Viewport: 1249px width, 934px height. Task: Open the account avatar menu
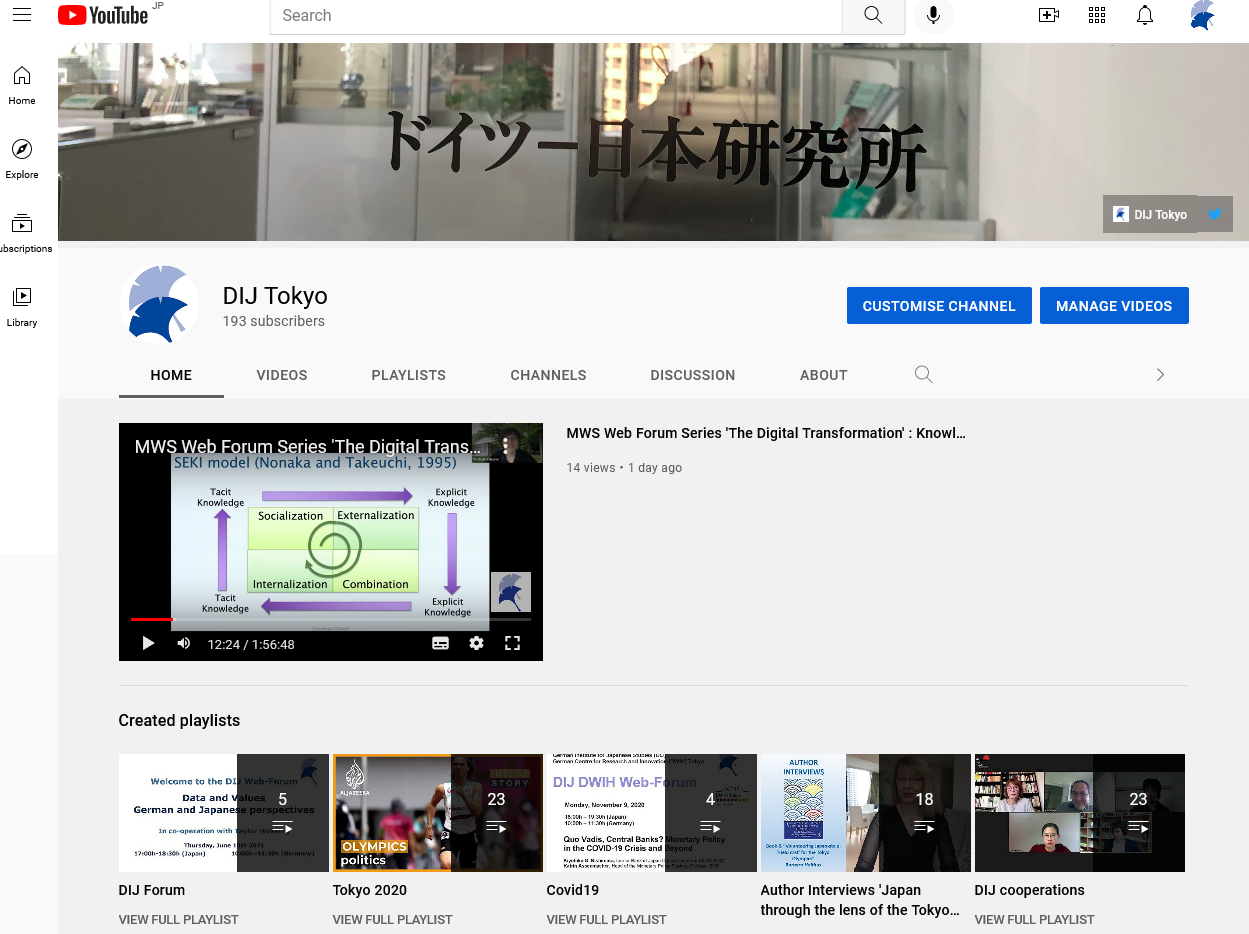(x=1202, y=15)
